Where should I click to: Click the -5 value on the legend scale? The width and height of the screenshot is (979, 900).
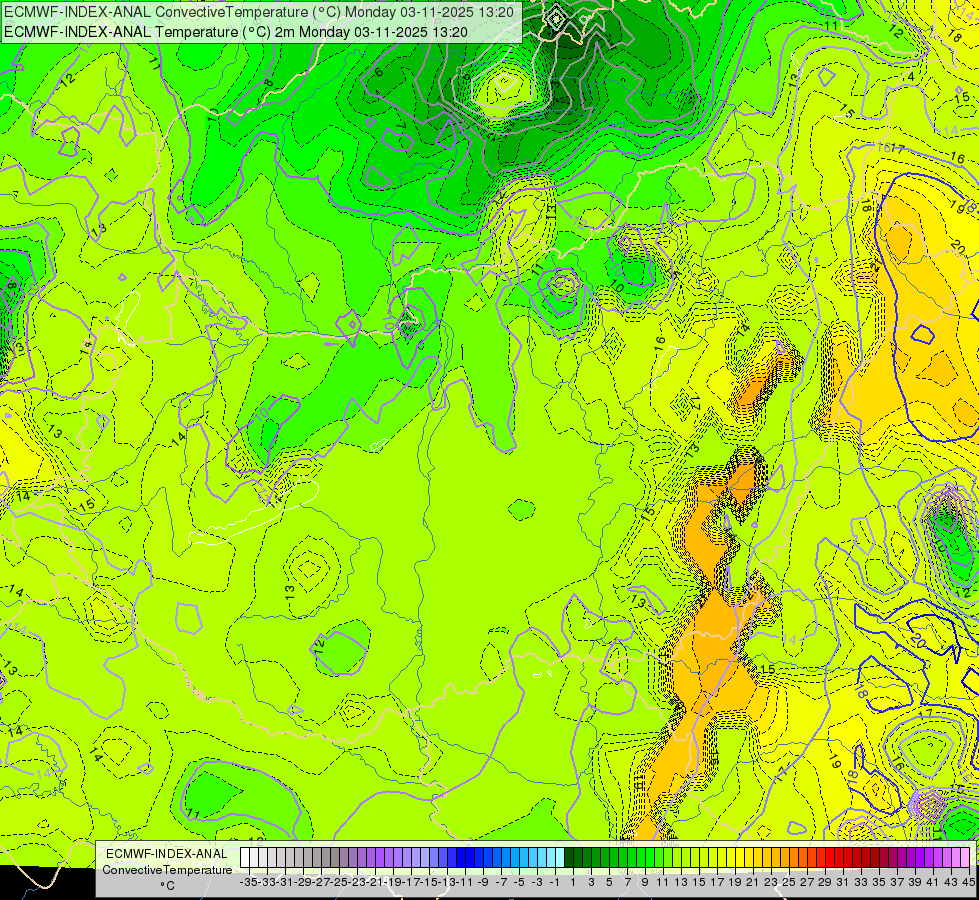519,883
